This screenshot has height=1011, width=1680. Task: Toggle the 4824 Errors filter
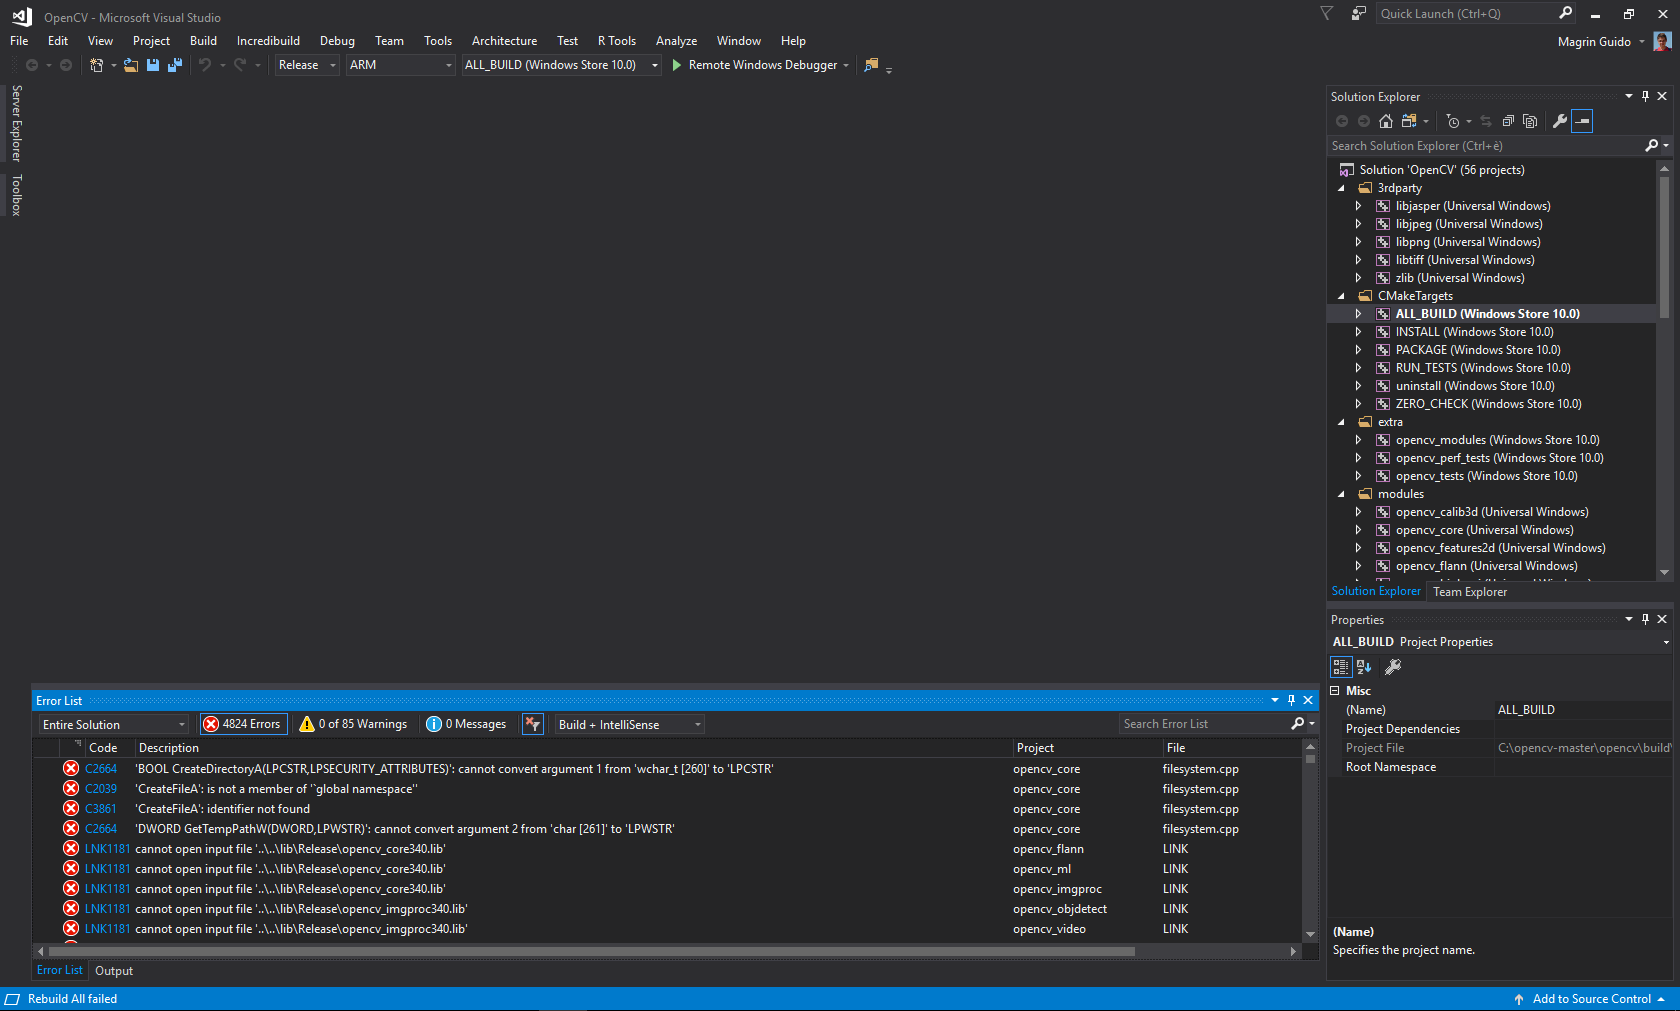pyautogui.click(x=243, y=724)
